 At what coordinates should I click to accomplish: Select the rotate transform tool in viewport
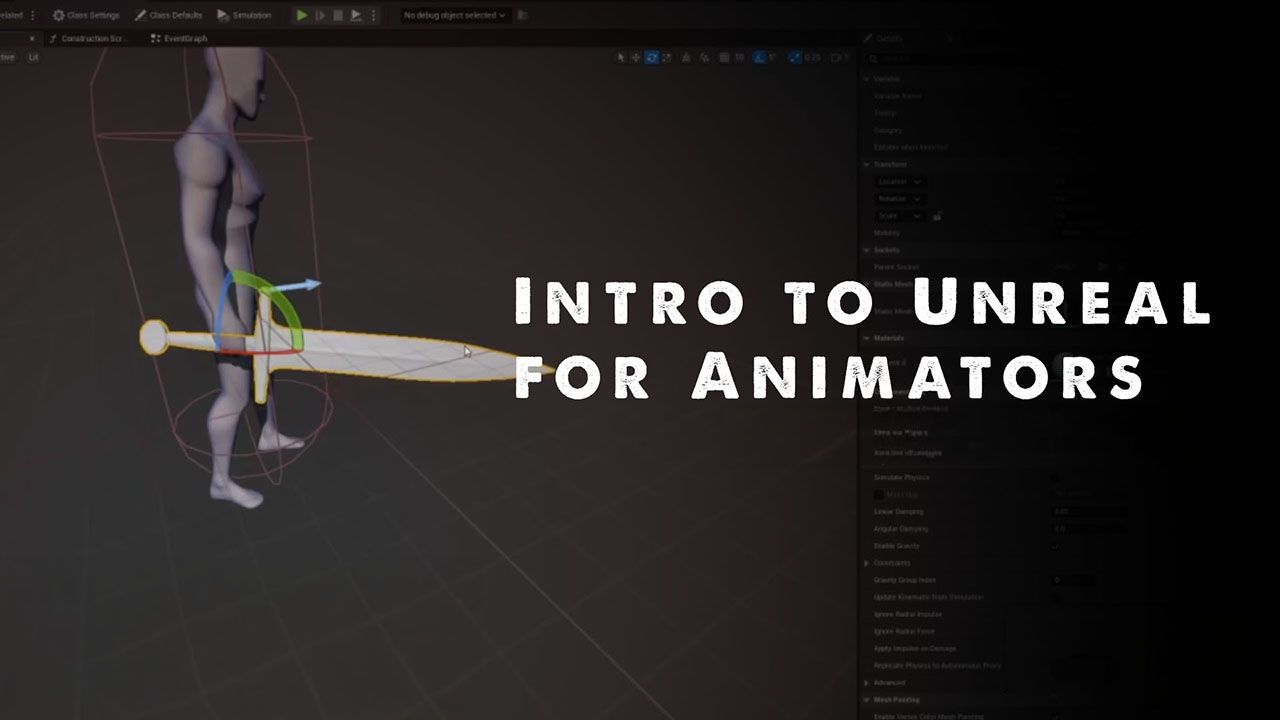click(652, 58)
